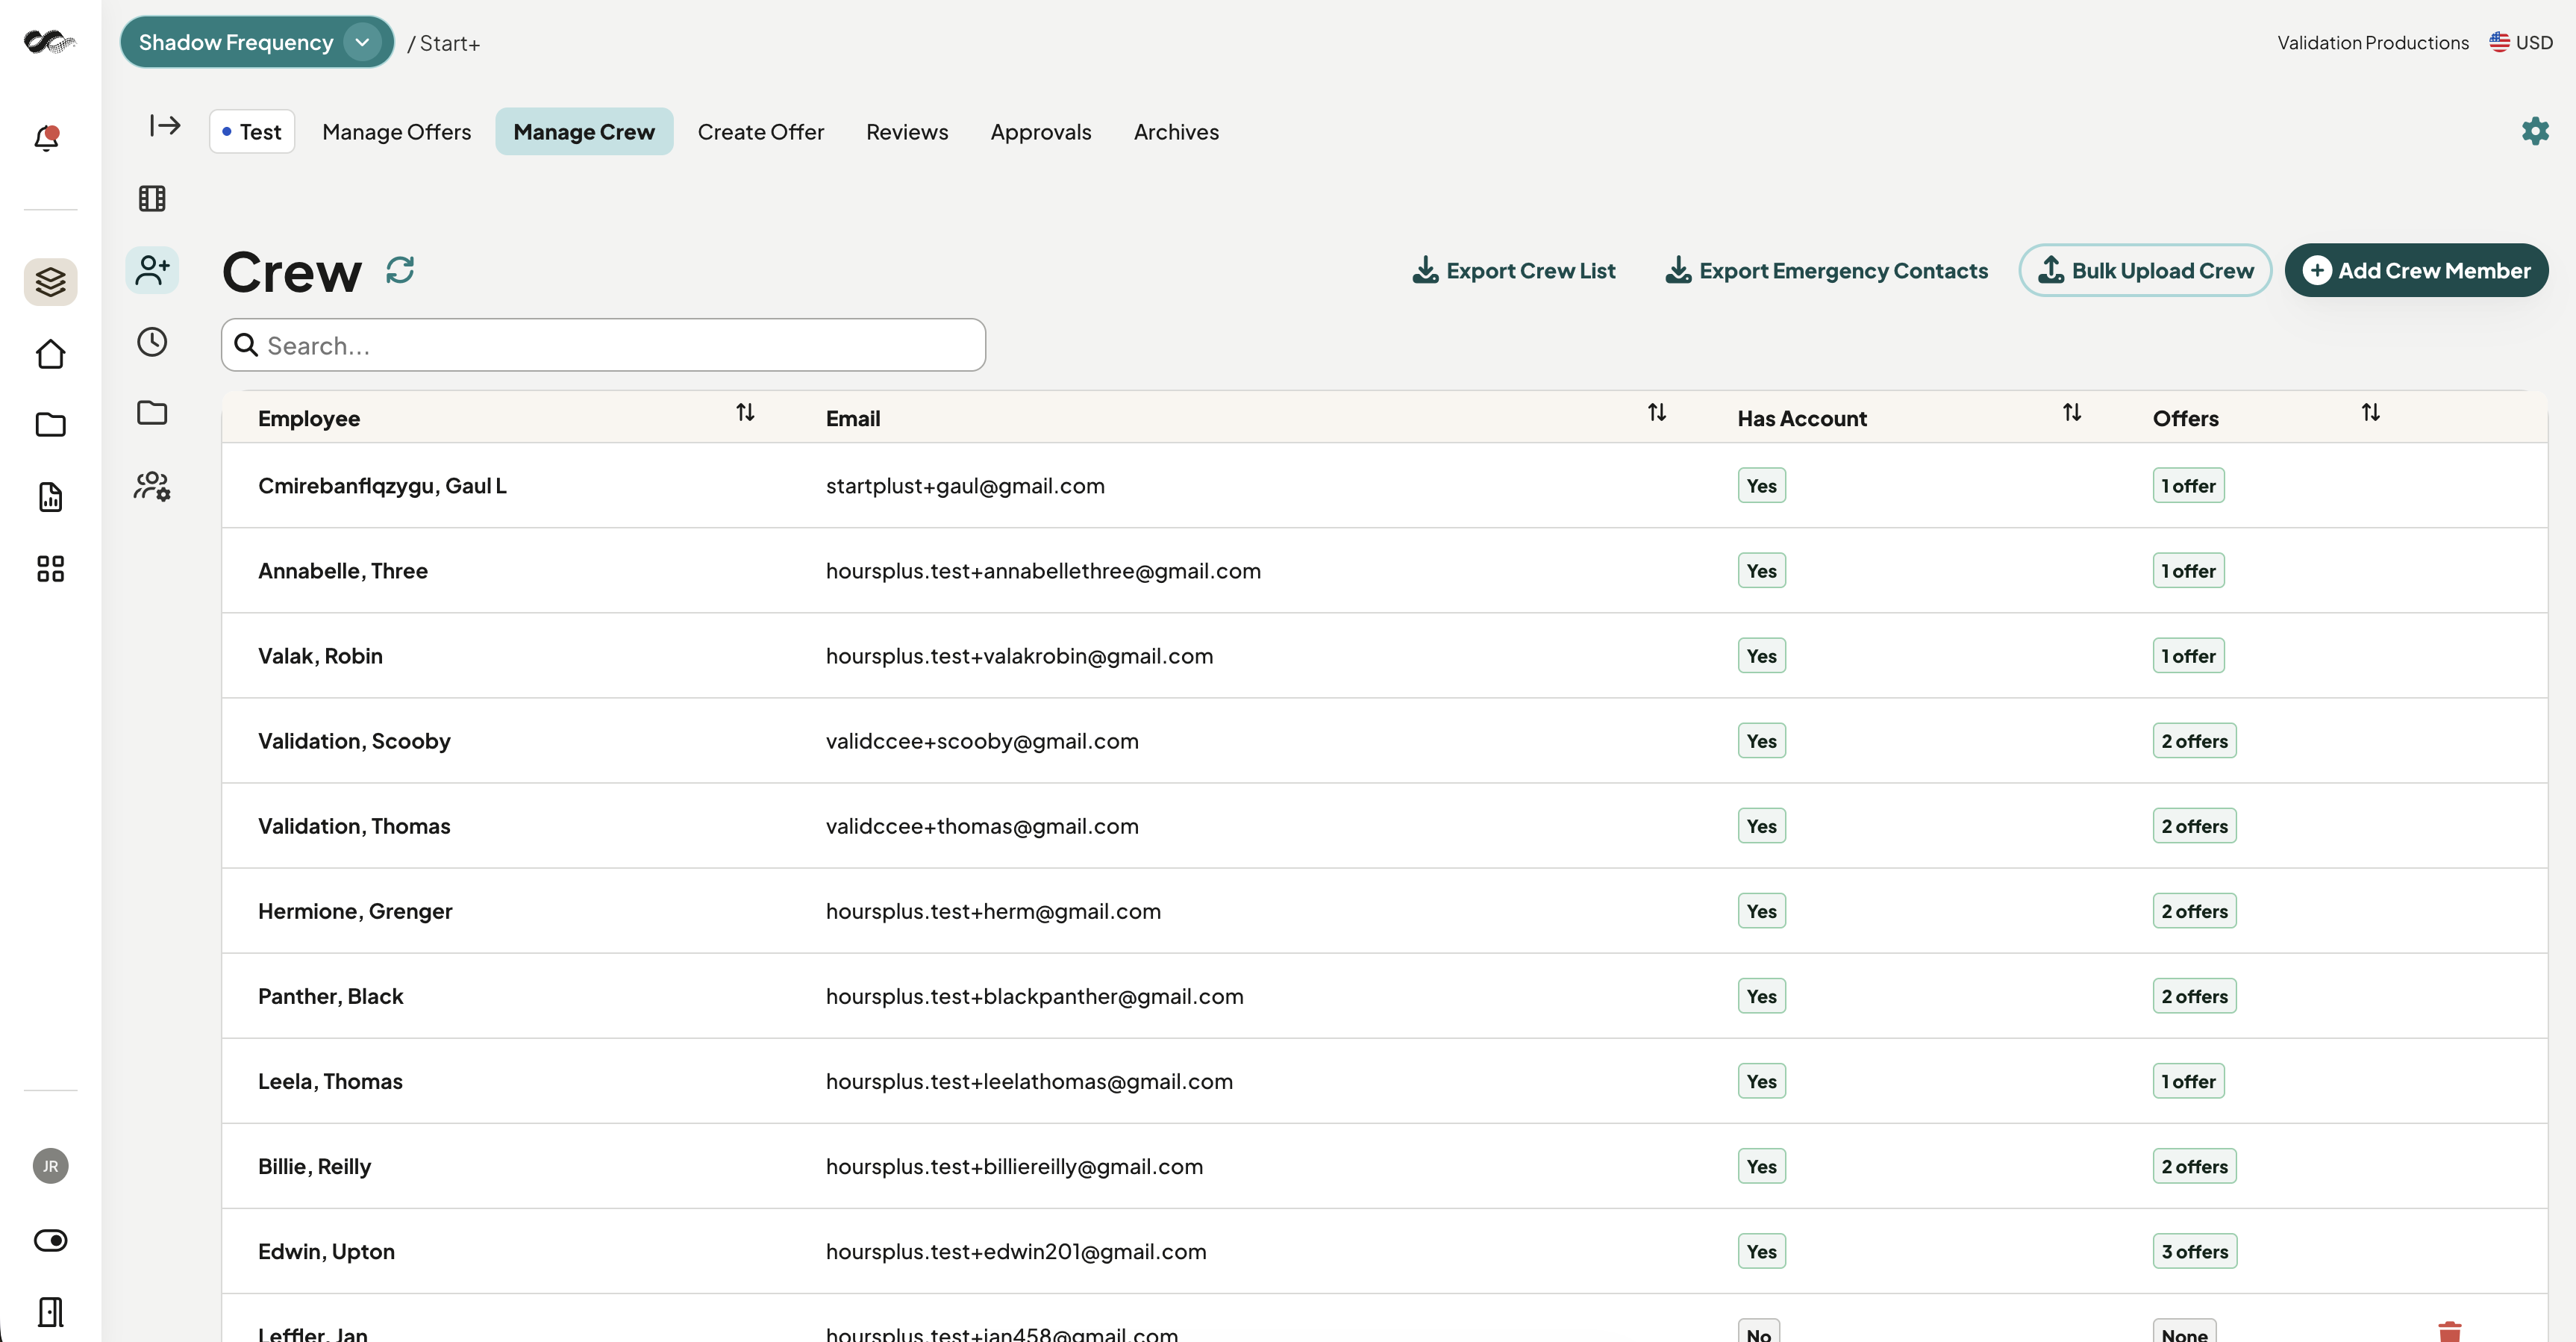The width and height of the screenshot is (2576, 1342).
Task: Click the Test environment badge
Action: click(252, 131)
